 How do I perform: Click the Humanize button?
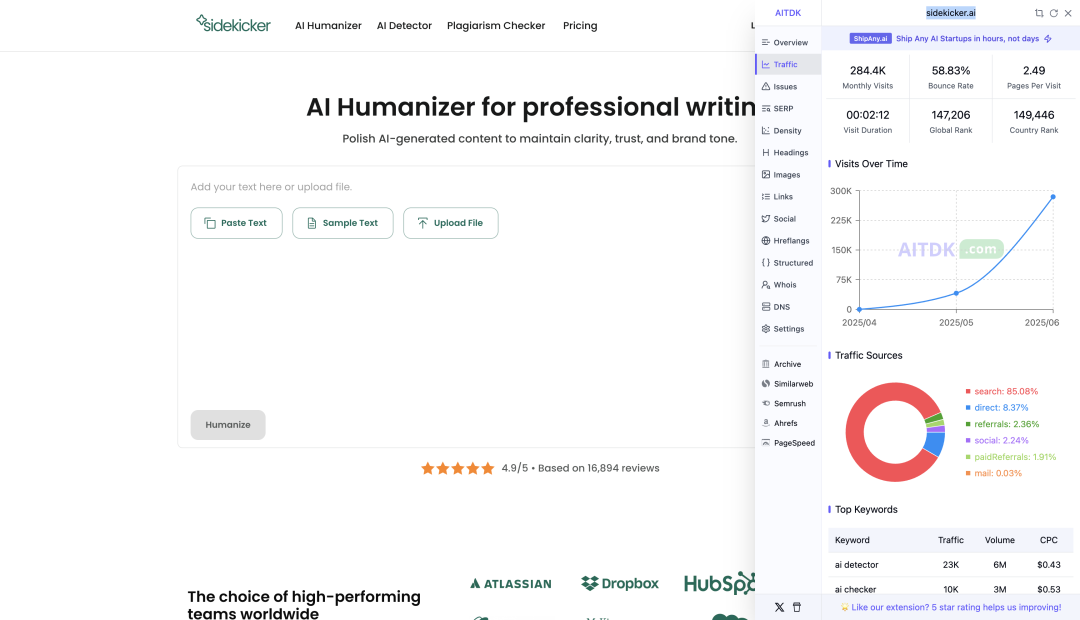click(x=228, y=425)
